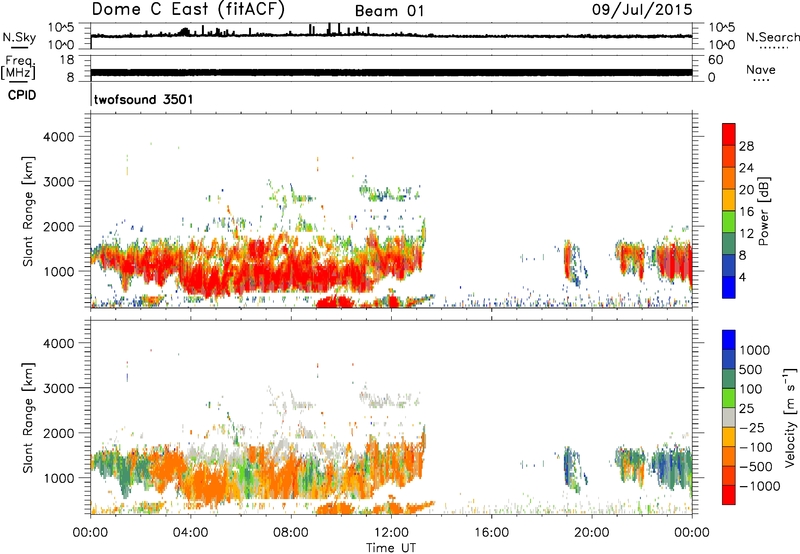Click the blue top of the Velocity colorbar

point(729,340)
